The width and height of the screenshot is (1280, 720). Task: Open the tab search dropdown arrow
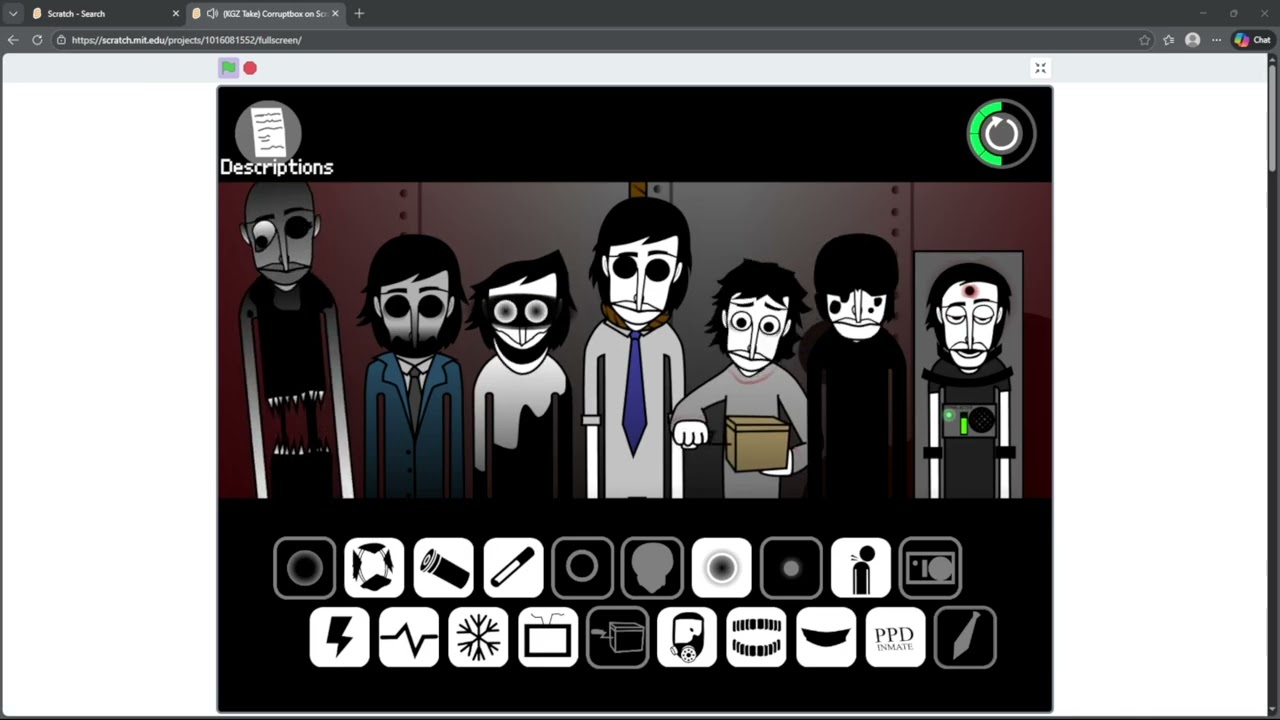13,14
